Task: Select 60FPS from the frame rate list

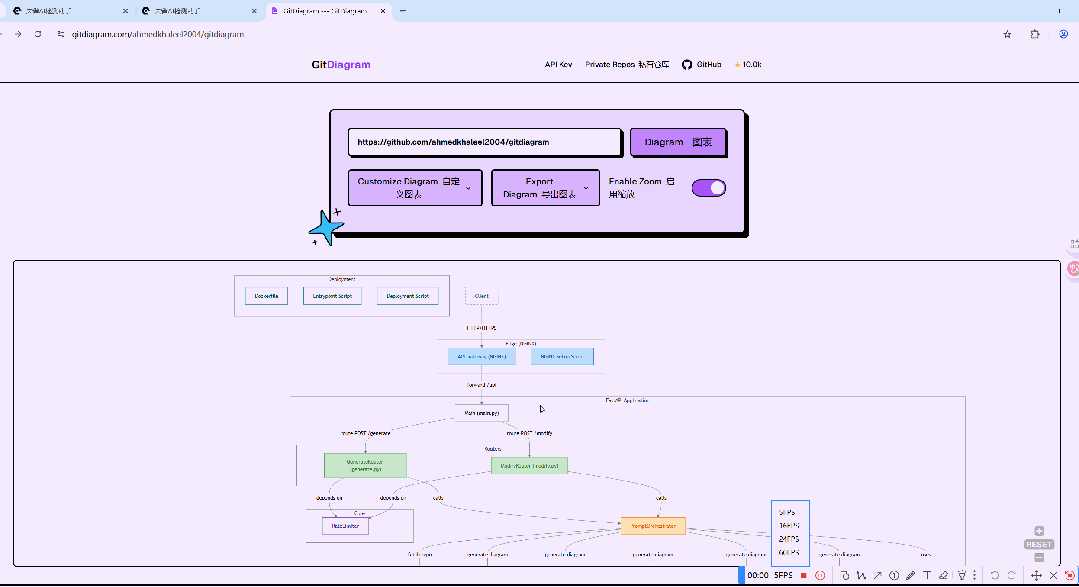Action: [789, 553]
